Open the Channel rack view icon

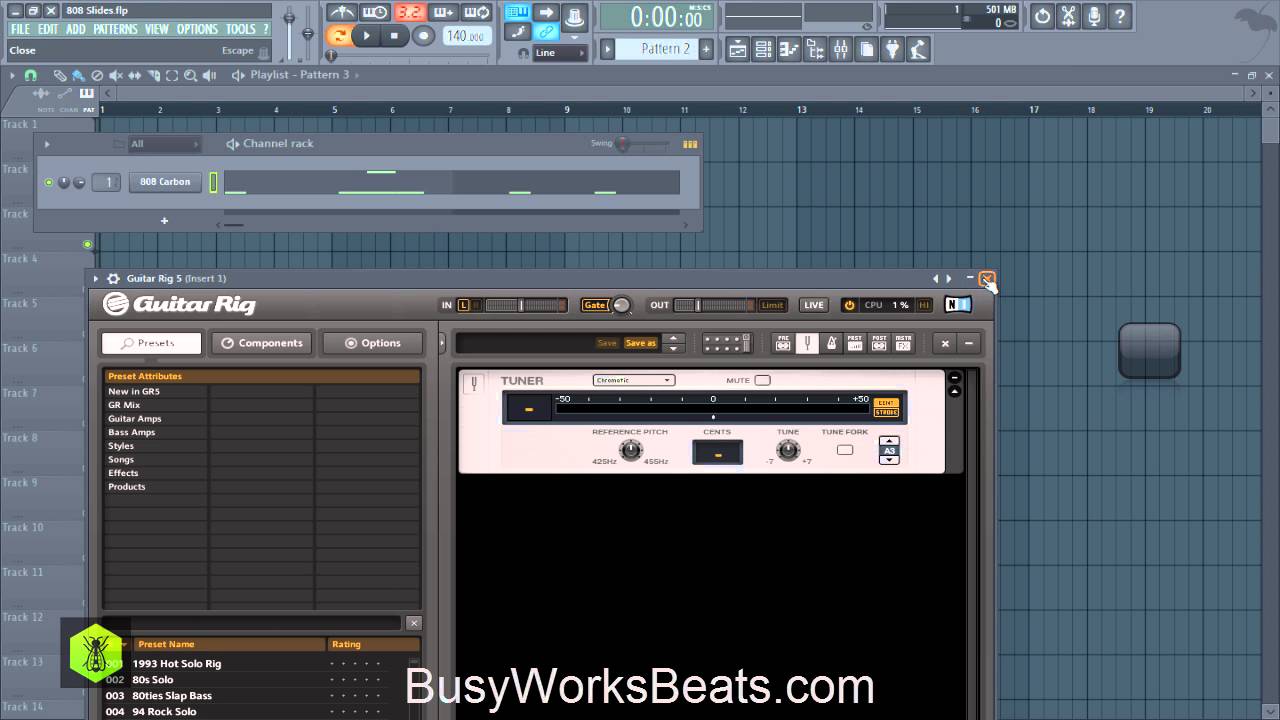click(x=764, y=49)
